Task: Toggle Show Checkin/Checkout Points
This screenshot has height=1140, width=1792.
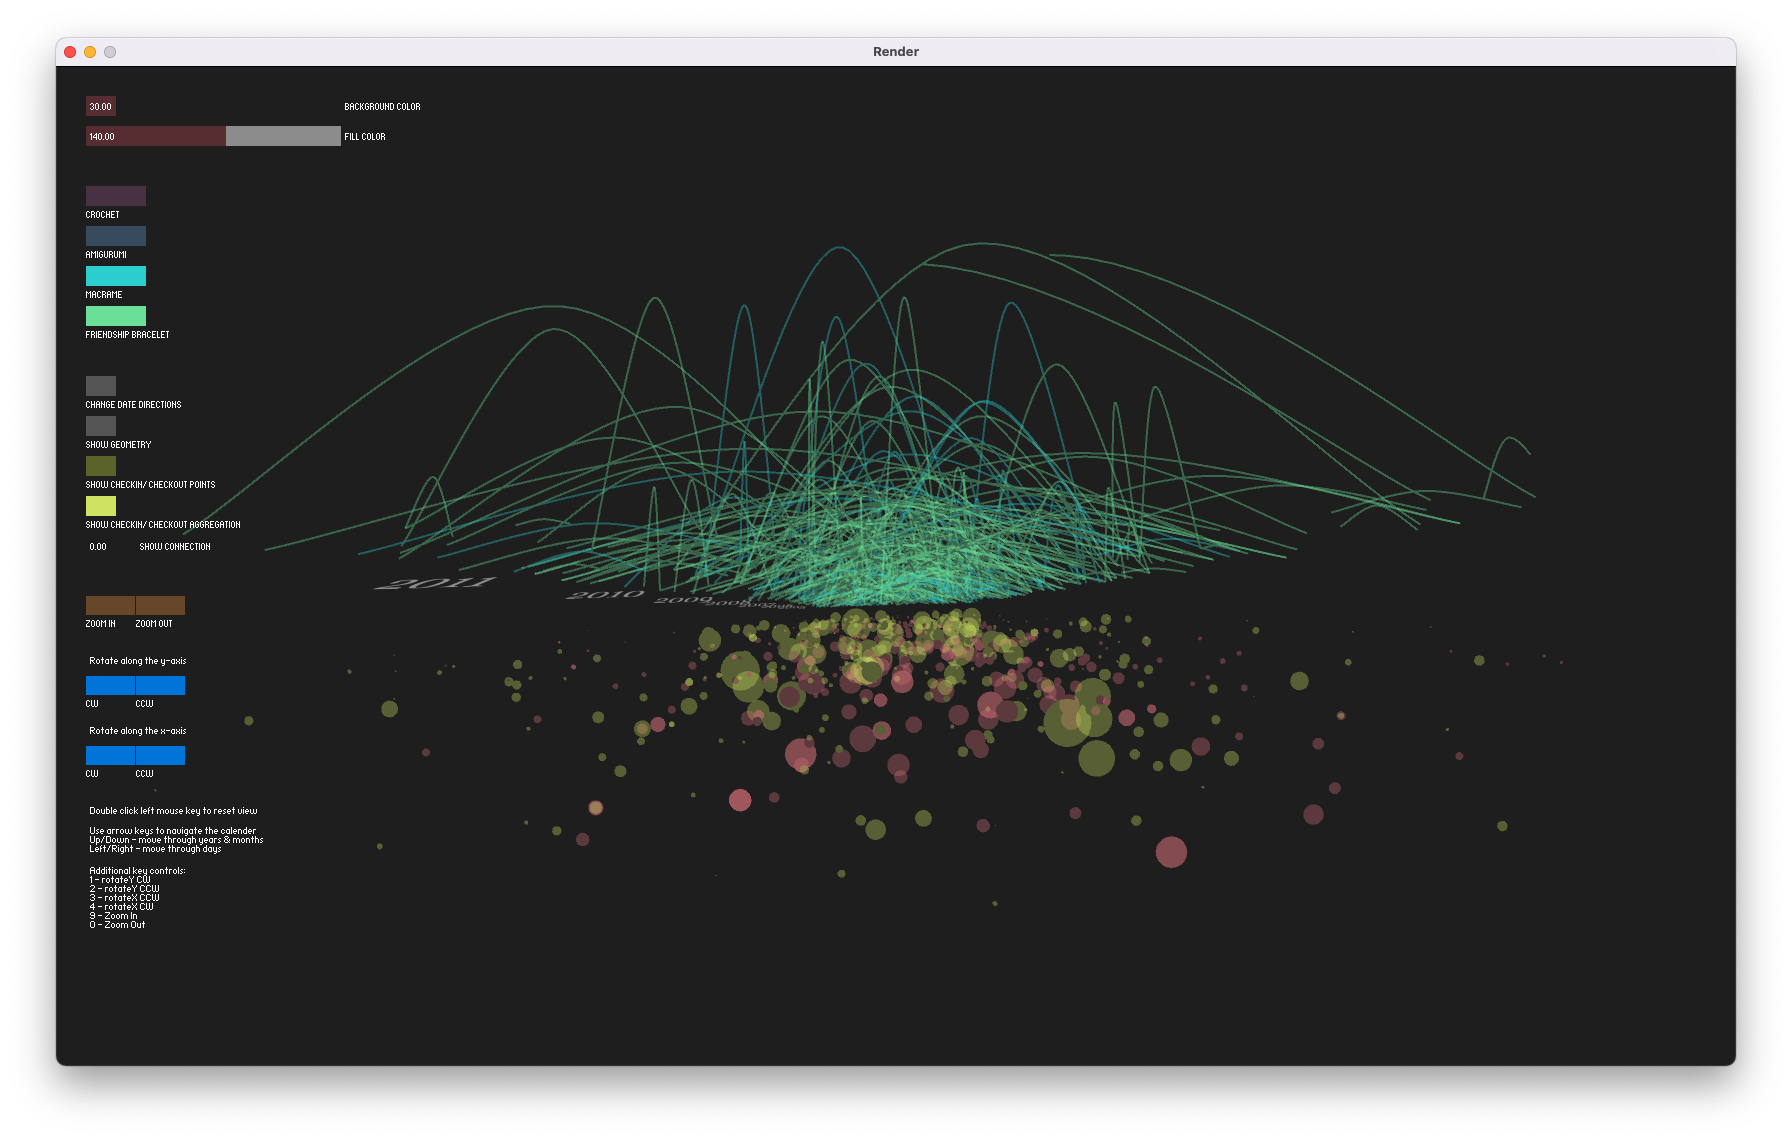Action: [101, 466]
